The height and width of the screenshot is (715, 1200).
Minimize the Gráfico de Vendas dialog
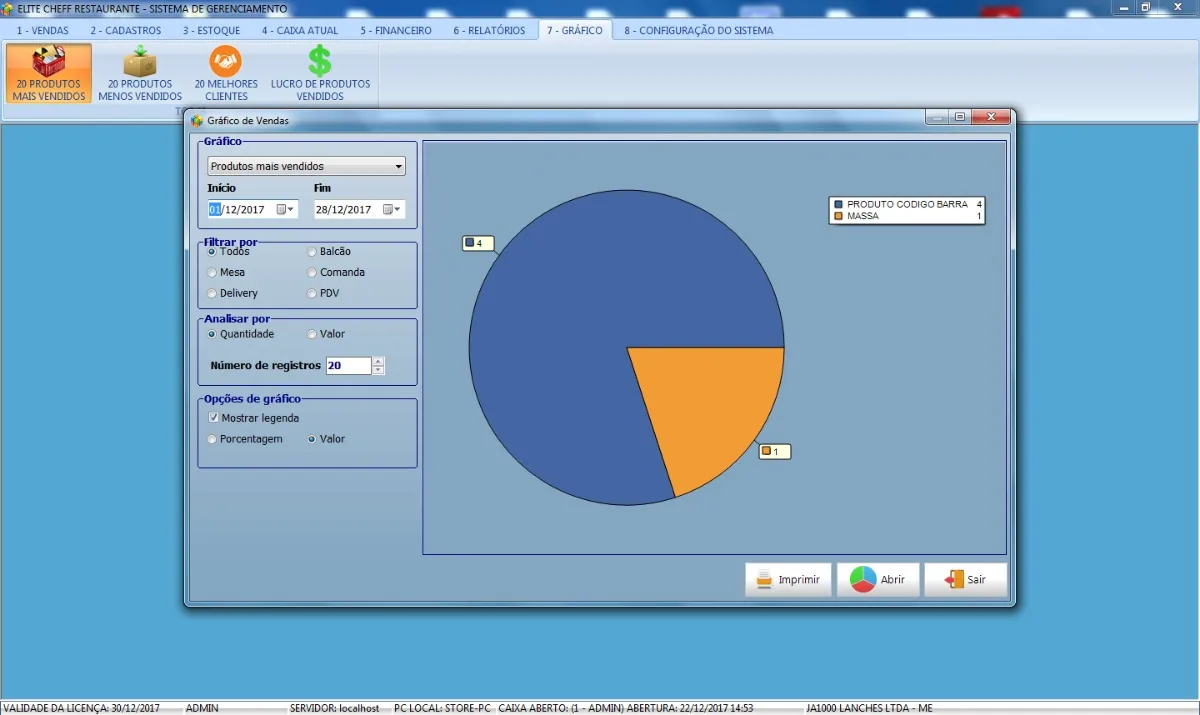(x=937, y=117)
